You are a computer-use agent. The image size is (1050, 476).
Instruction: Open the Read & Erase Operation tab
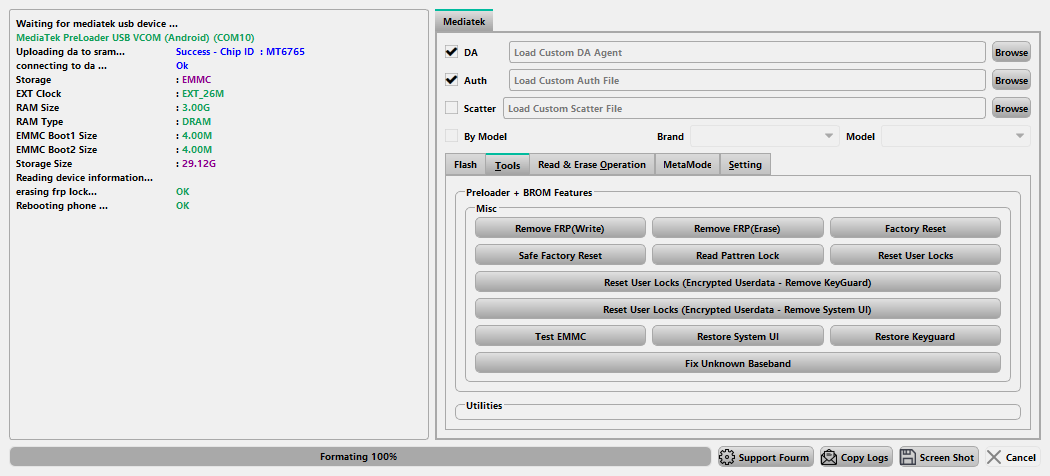pyautogui.click(x=592, y=164)
